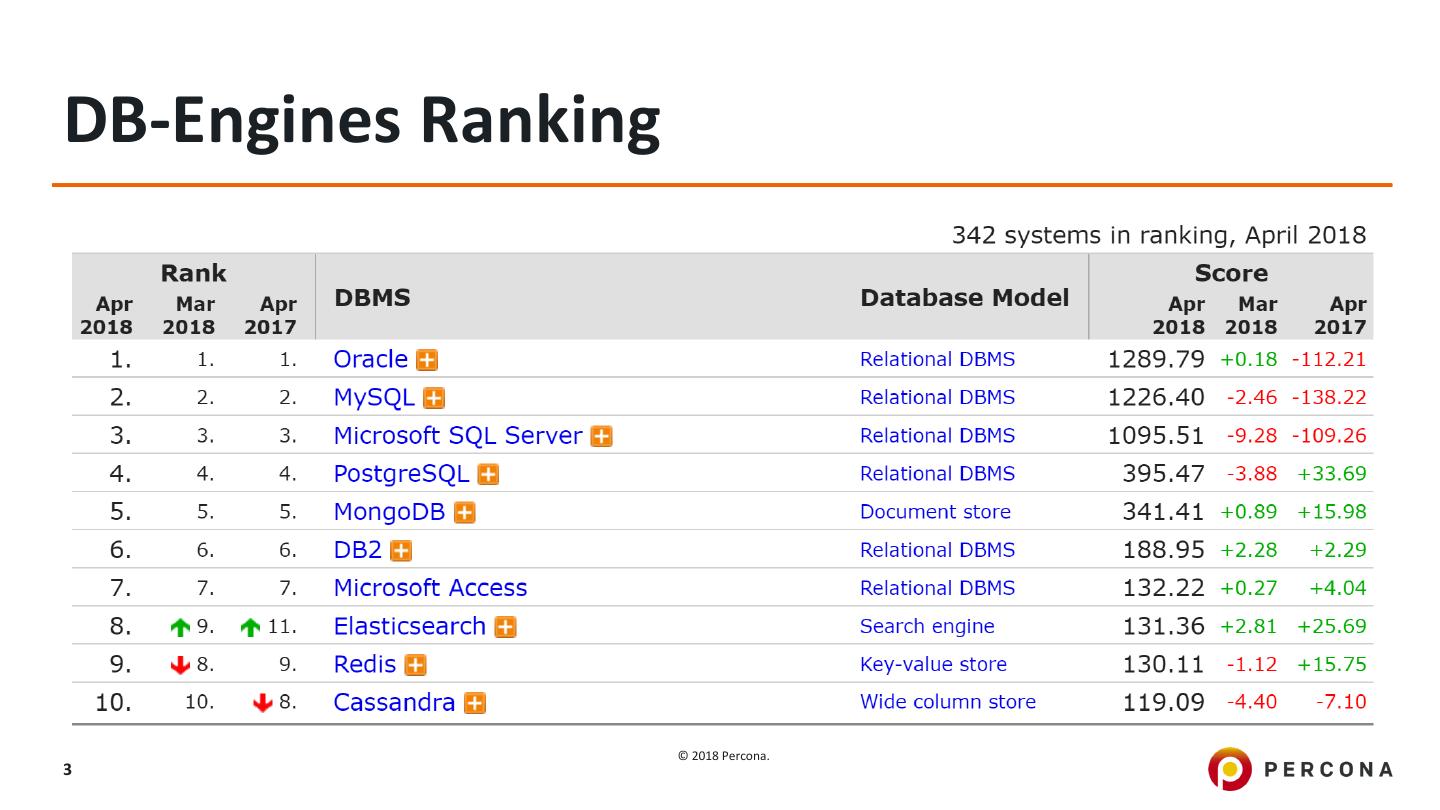Expand PostgreSQL details with plus icon
This screenshot has height=810, width=1440.
pos(488,475)
